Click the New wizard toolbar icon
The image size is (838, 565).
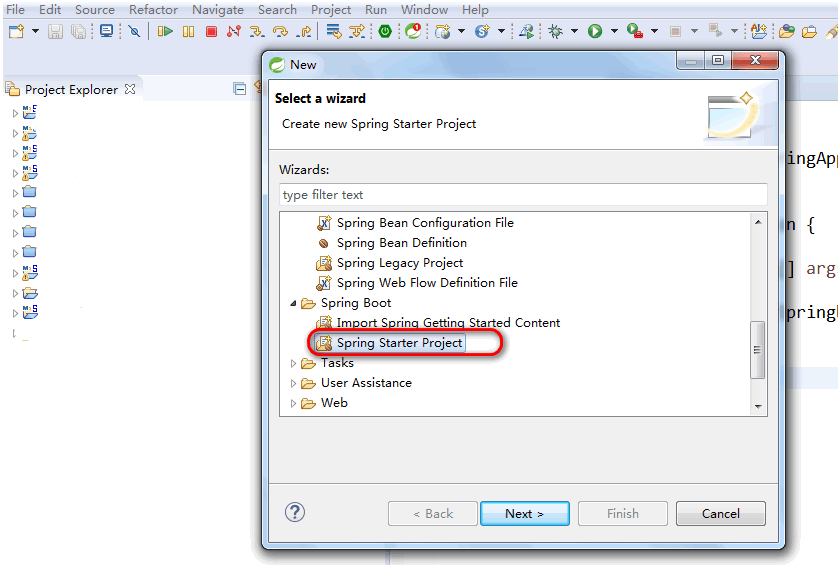(17, 32)
